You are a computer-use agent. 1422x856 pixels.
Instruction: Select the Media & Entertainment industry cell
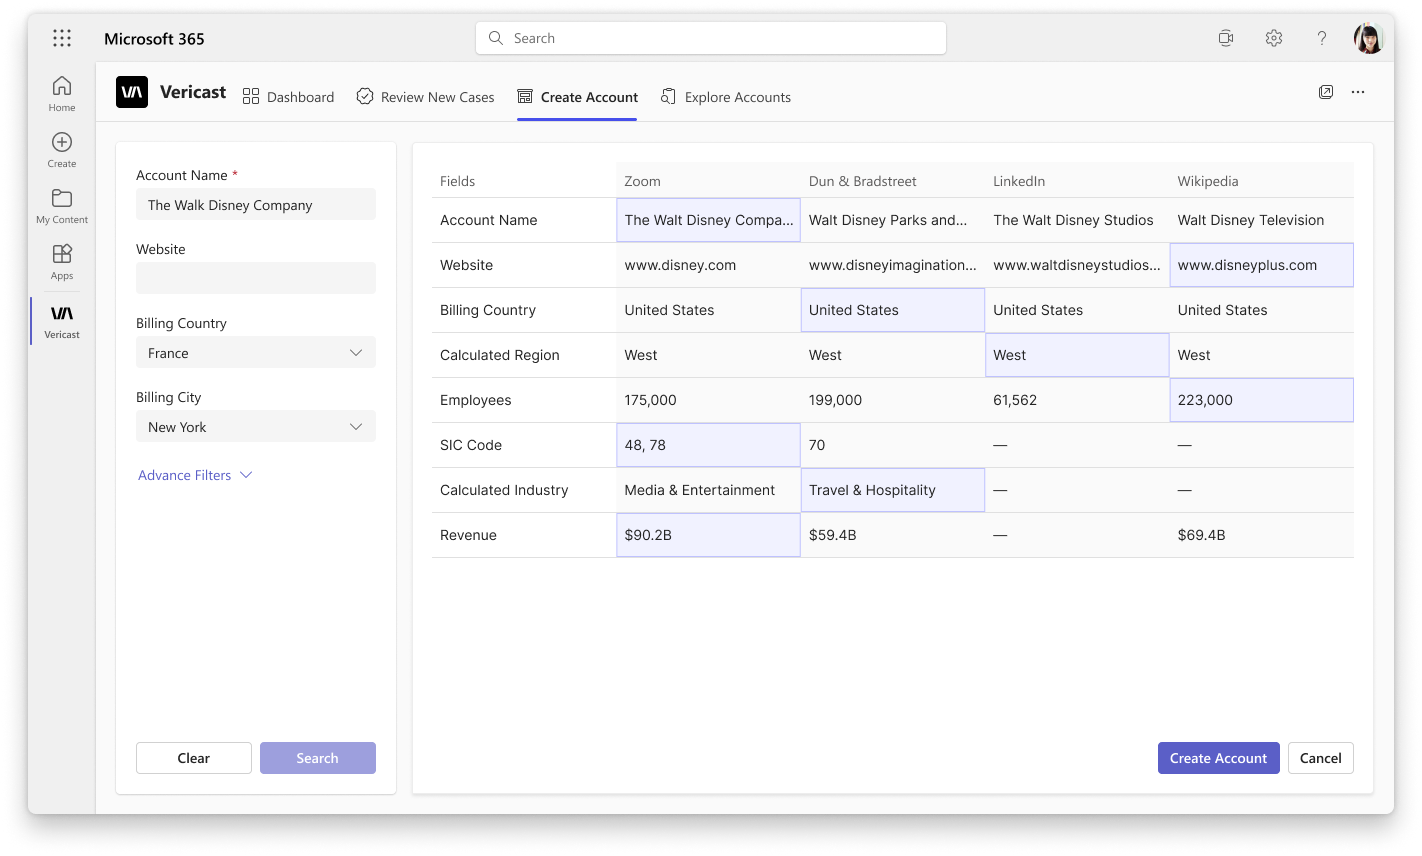[x=708, y=490]
